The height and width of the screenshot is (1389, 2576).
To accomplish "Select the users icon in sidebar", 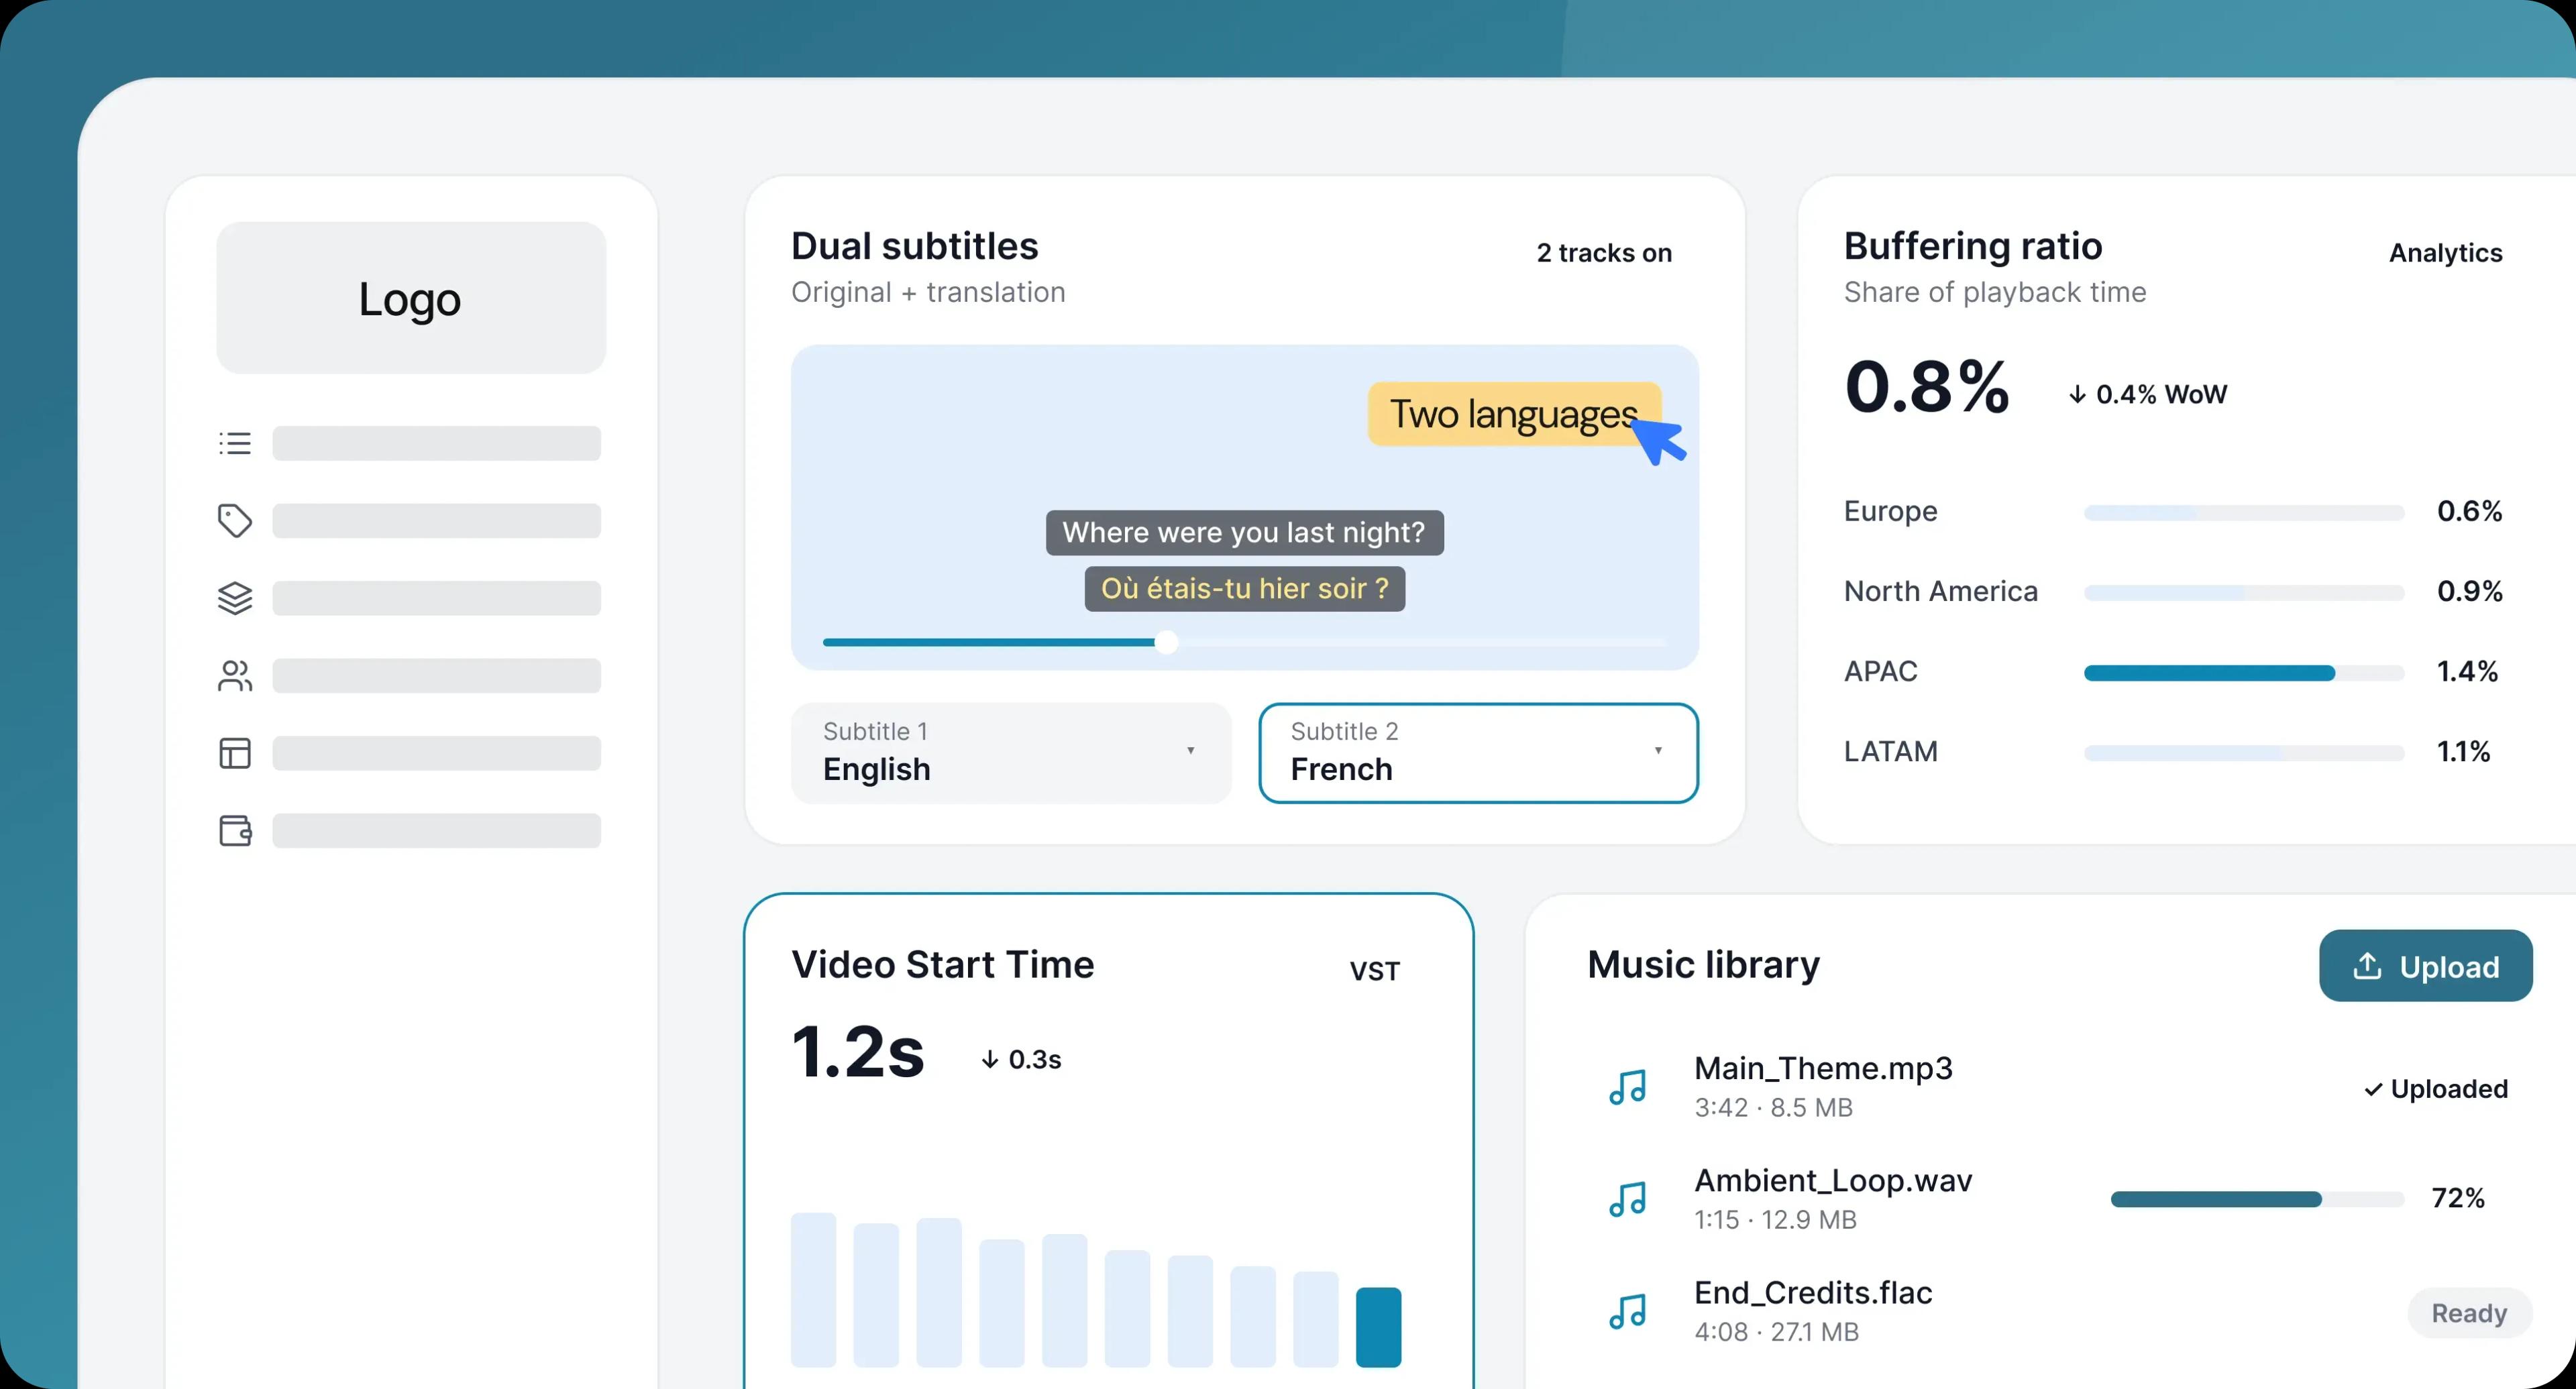I will pos(235,676).
